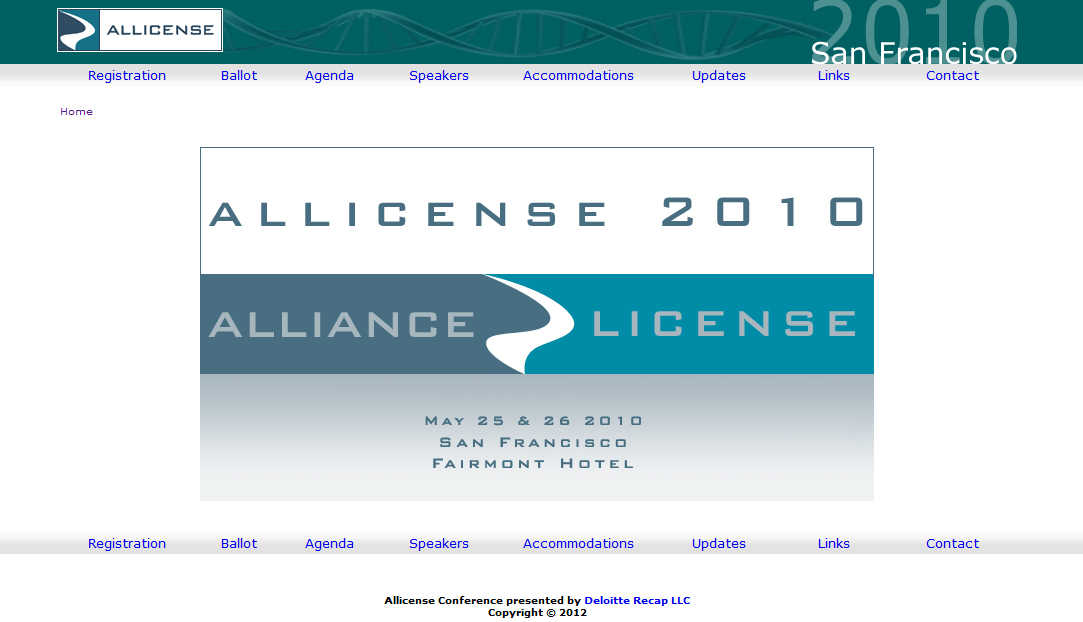Click the Allicense 2010 conference banner image
This screenshot has width=1083, height=622.
[536, 324]
